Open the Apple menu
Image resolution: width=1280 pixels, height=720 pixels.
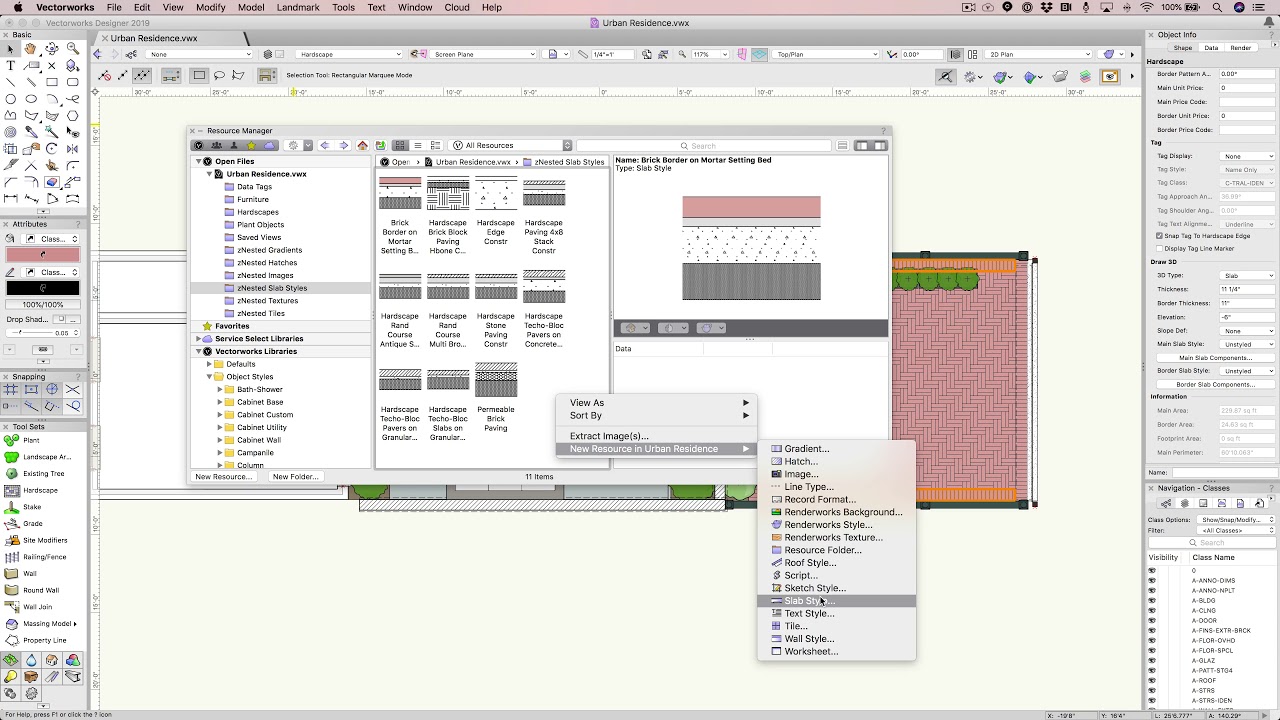tap(17, 7)
